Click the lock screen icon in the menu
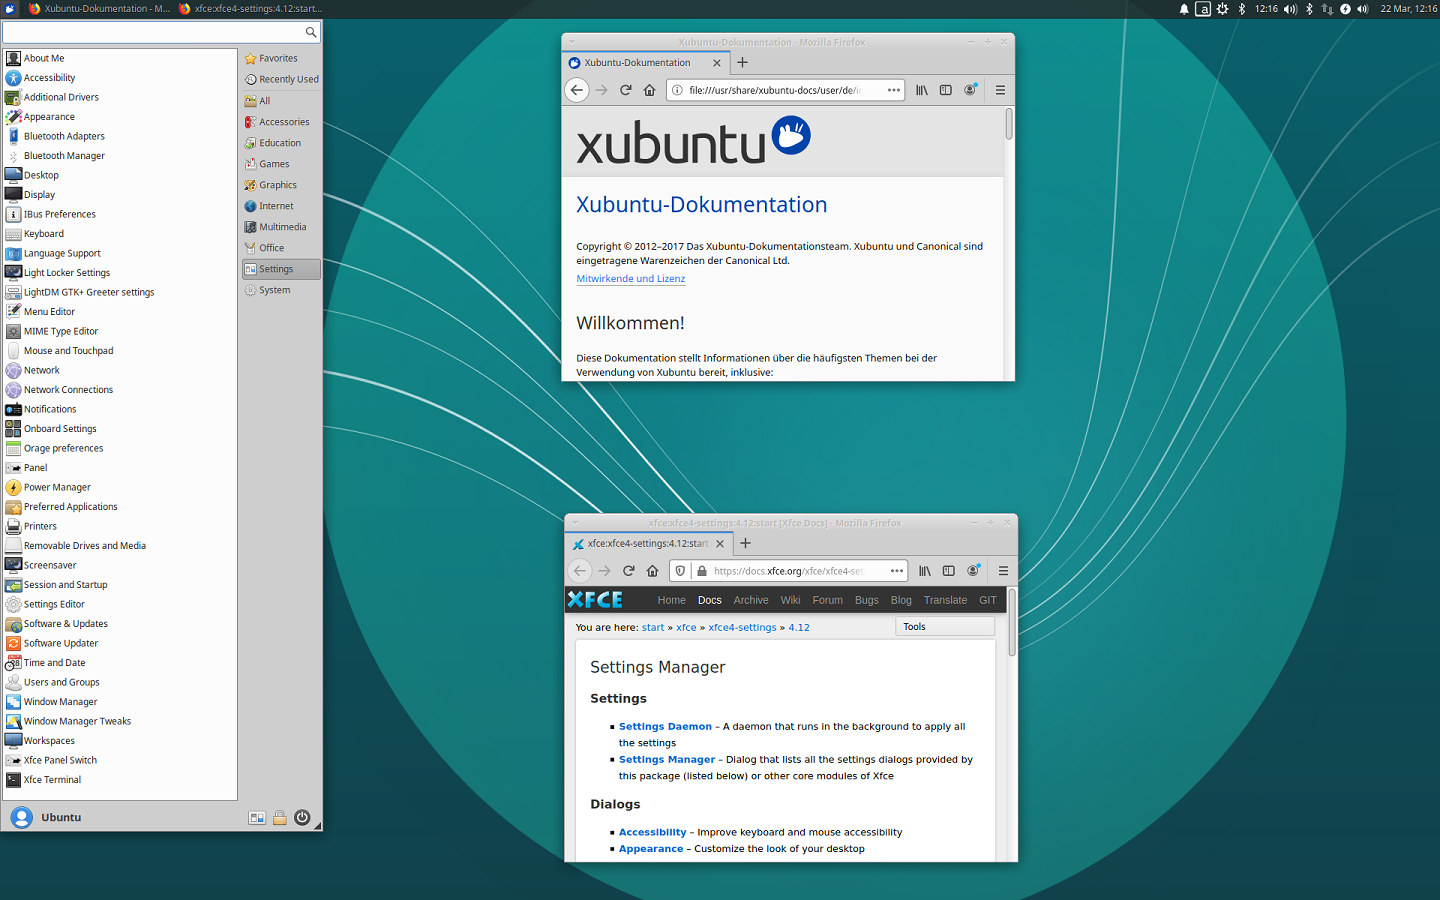This screenshot has width=1440, height=900. (280, 817)
